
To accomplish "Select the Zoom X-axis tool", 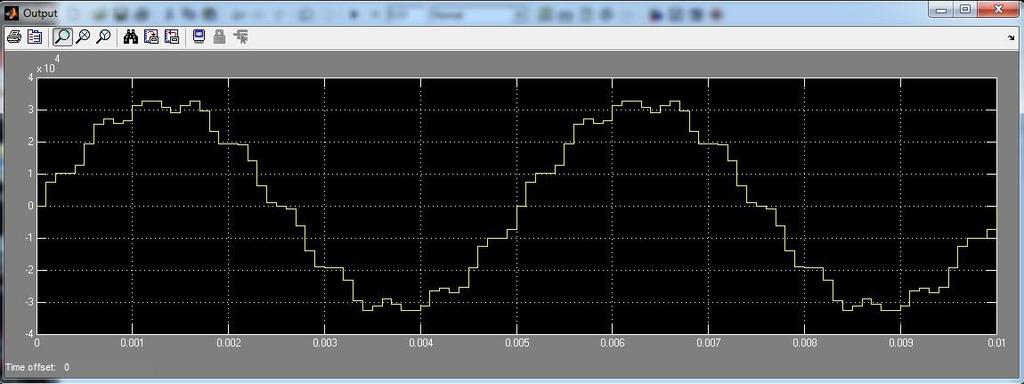I will point(82,37).
